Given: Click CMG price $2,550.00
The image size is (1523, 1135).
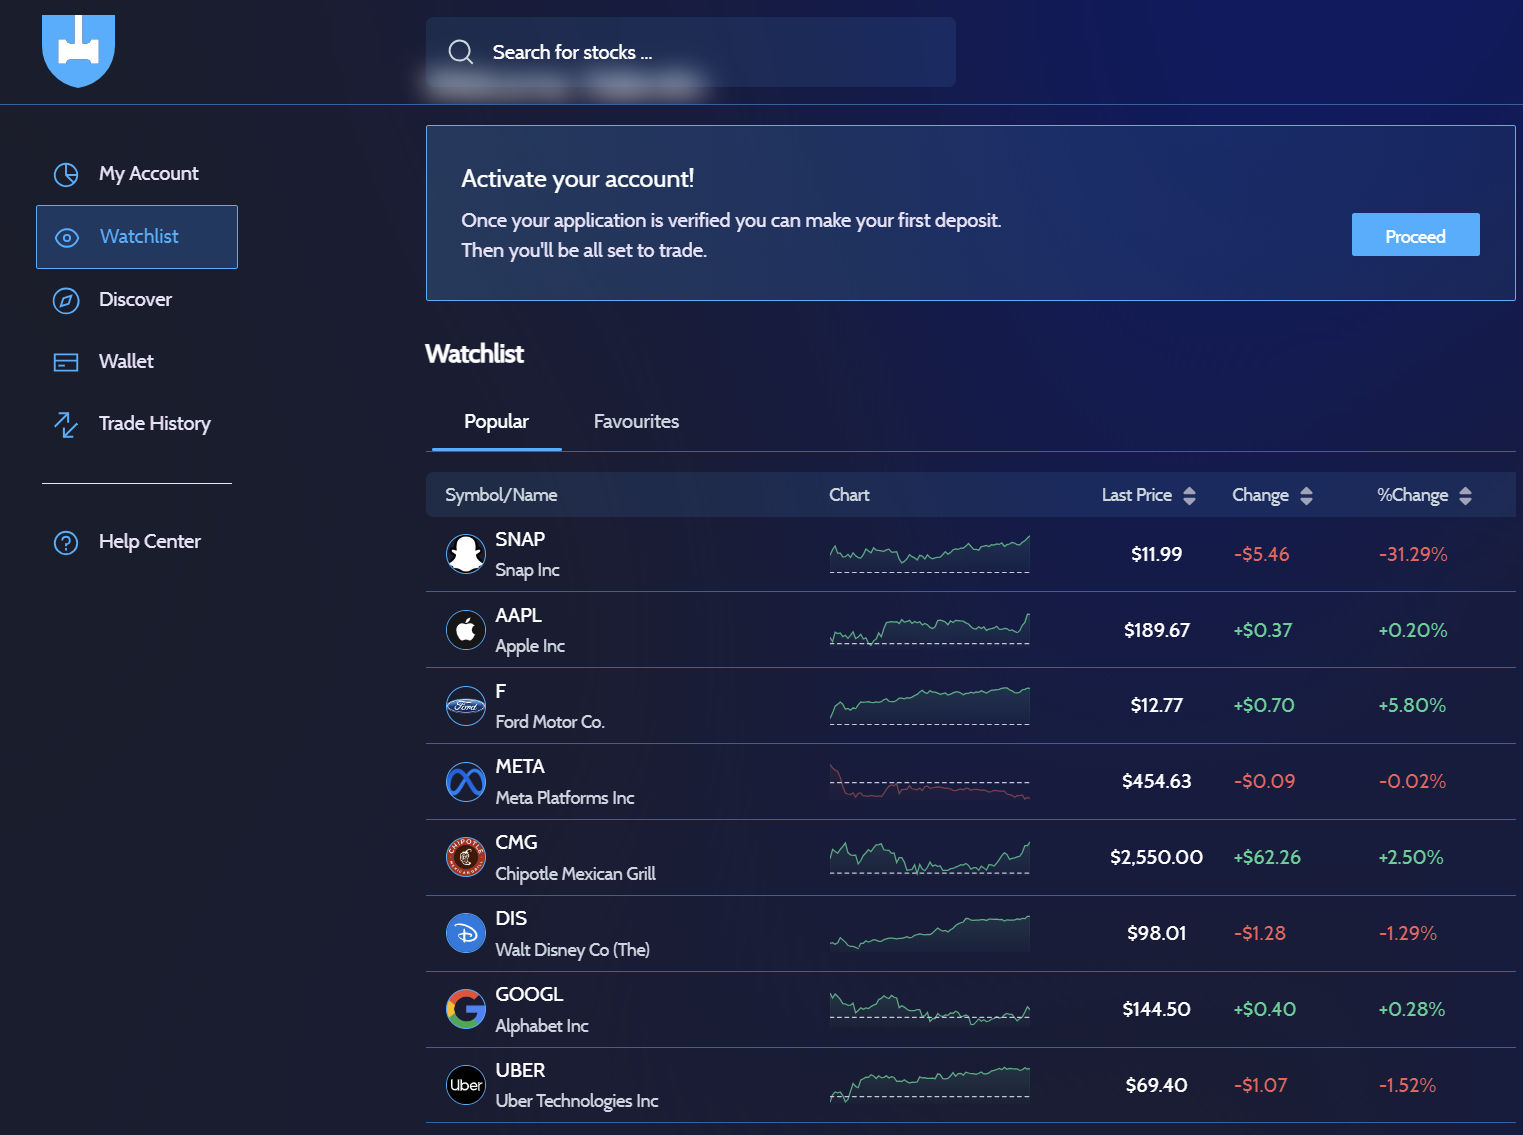Looking at the screenshot, I should (1156, 857).
